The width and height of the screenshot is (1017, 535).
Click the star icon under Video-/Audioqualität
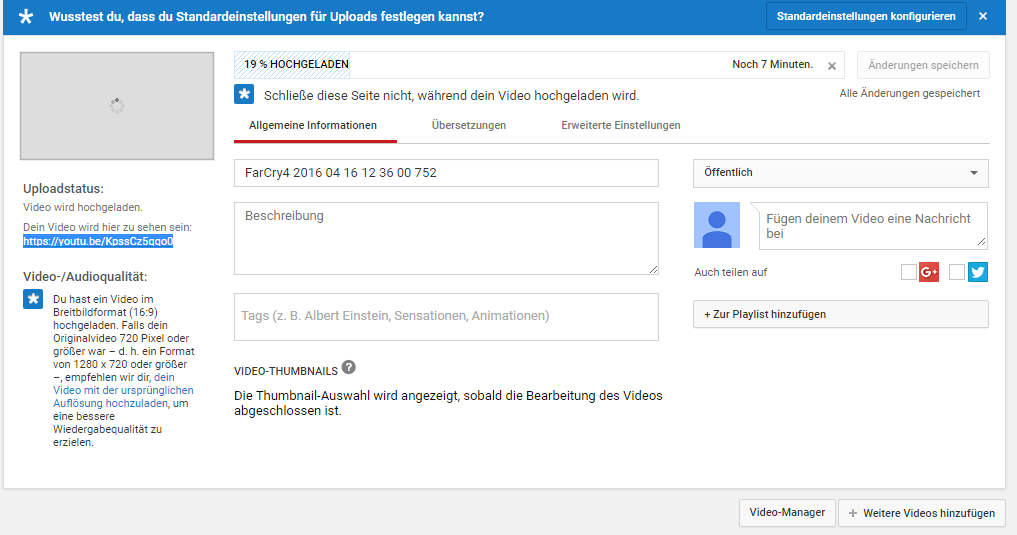[x=33, y=299]
